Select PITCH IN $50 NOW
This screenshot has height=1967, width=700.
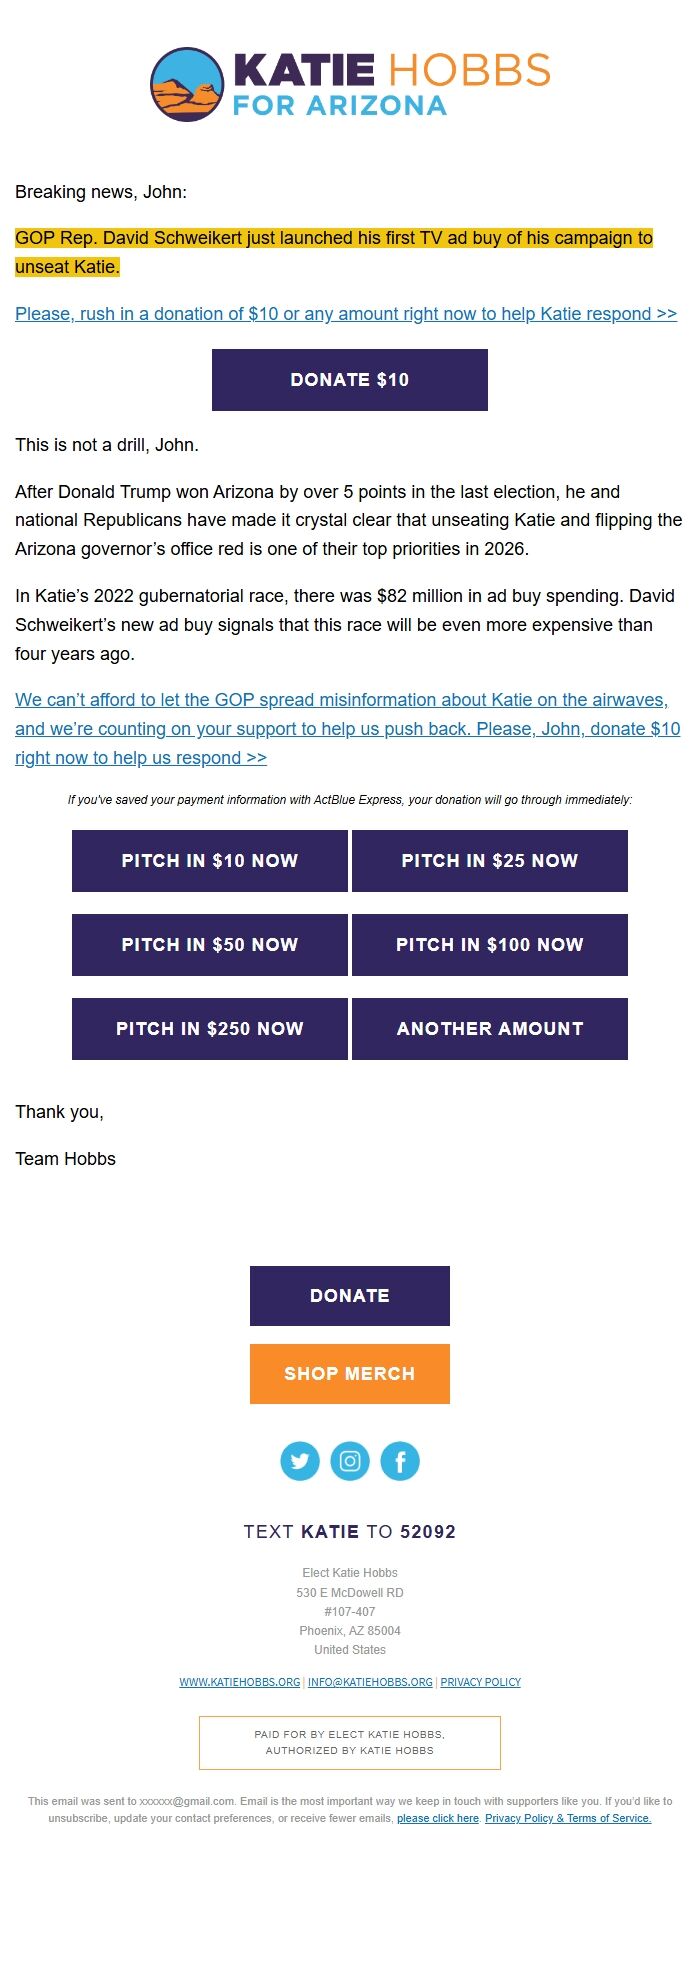point(209,944)
